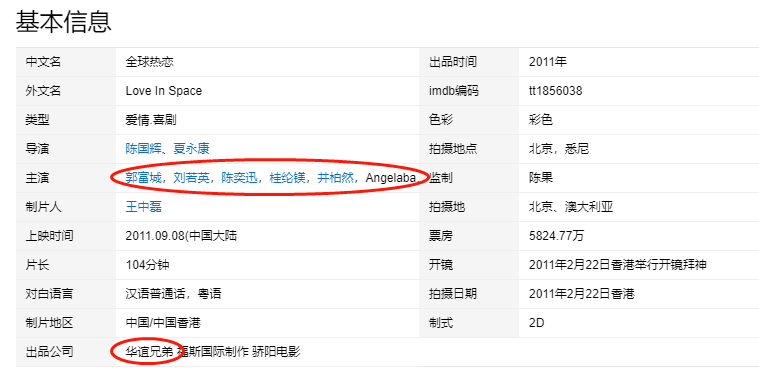Open producer link 王中磊
The height and width of the screenshot is (380, 759).
point(143,207)
